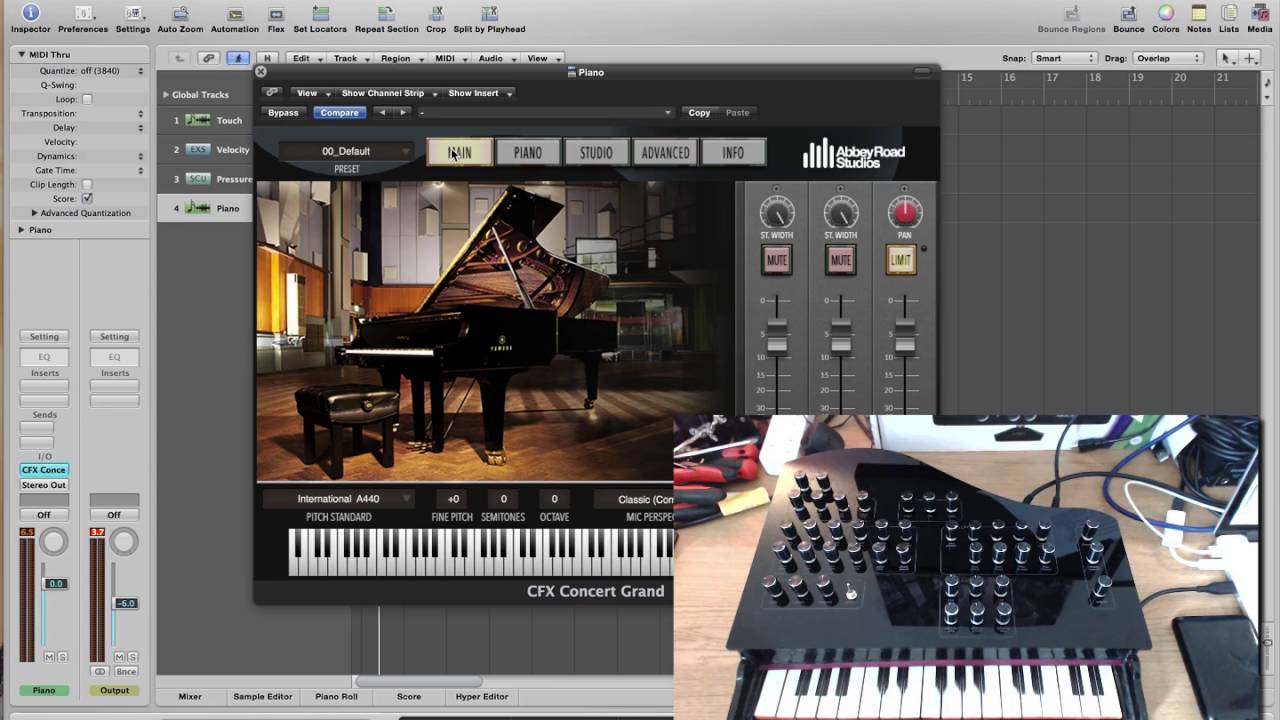Open the Quantize value stepper

point(140,71)
